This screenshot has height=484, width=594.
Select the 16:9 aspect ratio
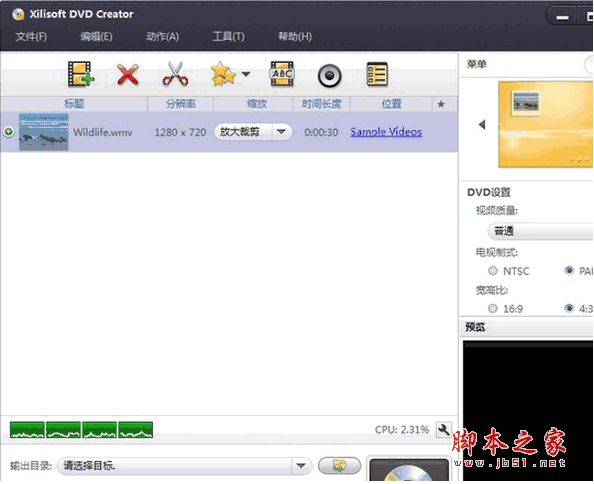(492, 308)
